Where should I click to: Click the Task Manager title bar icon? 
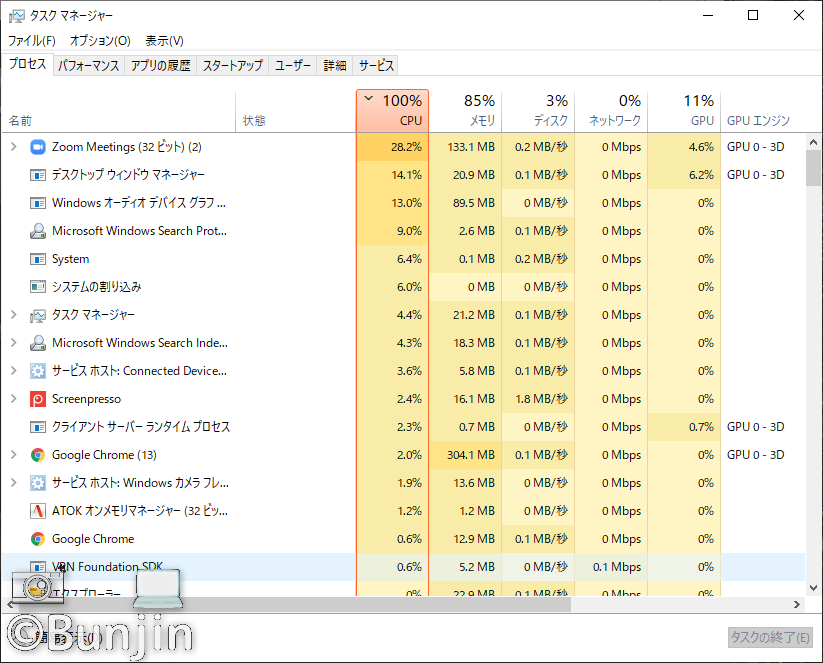(x=16, y=16)
